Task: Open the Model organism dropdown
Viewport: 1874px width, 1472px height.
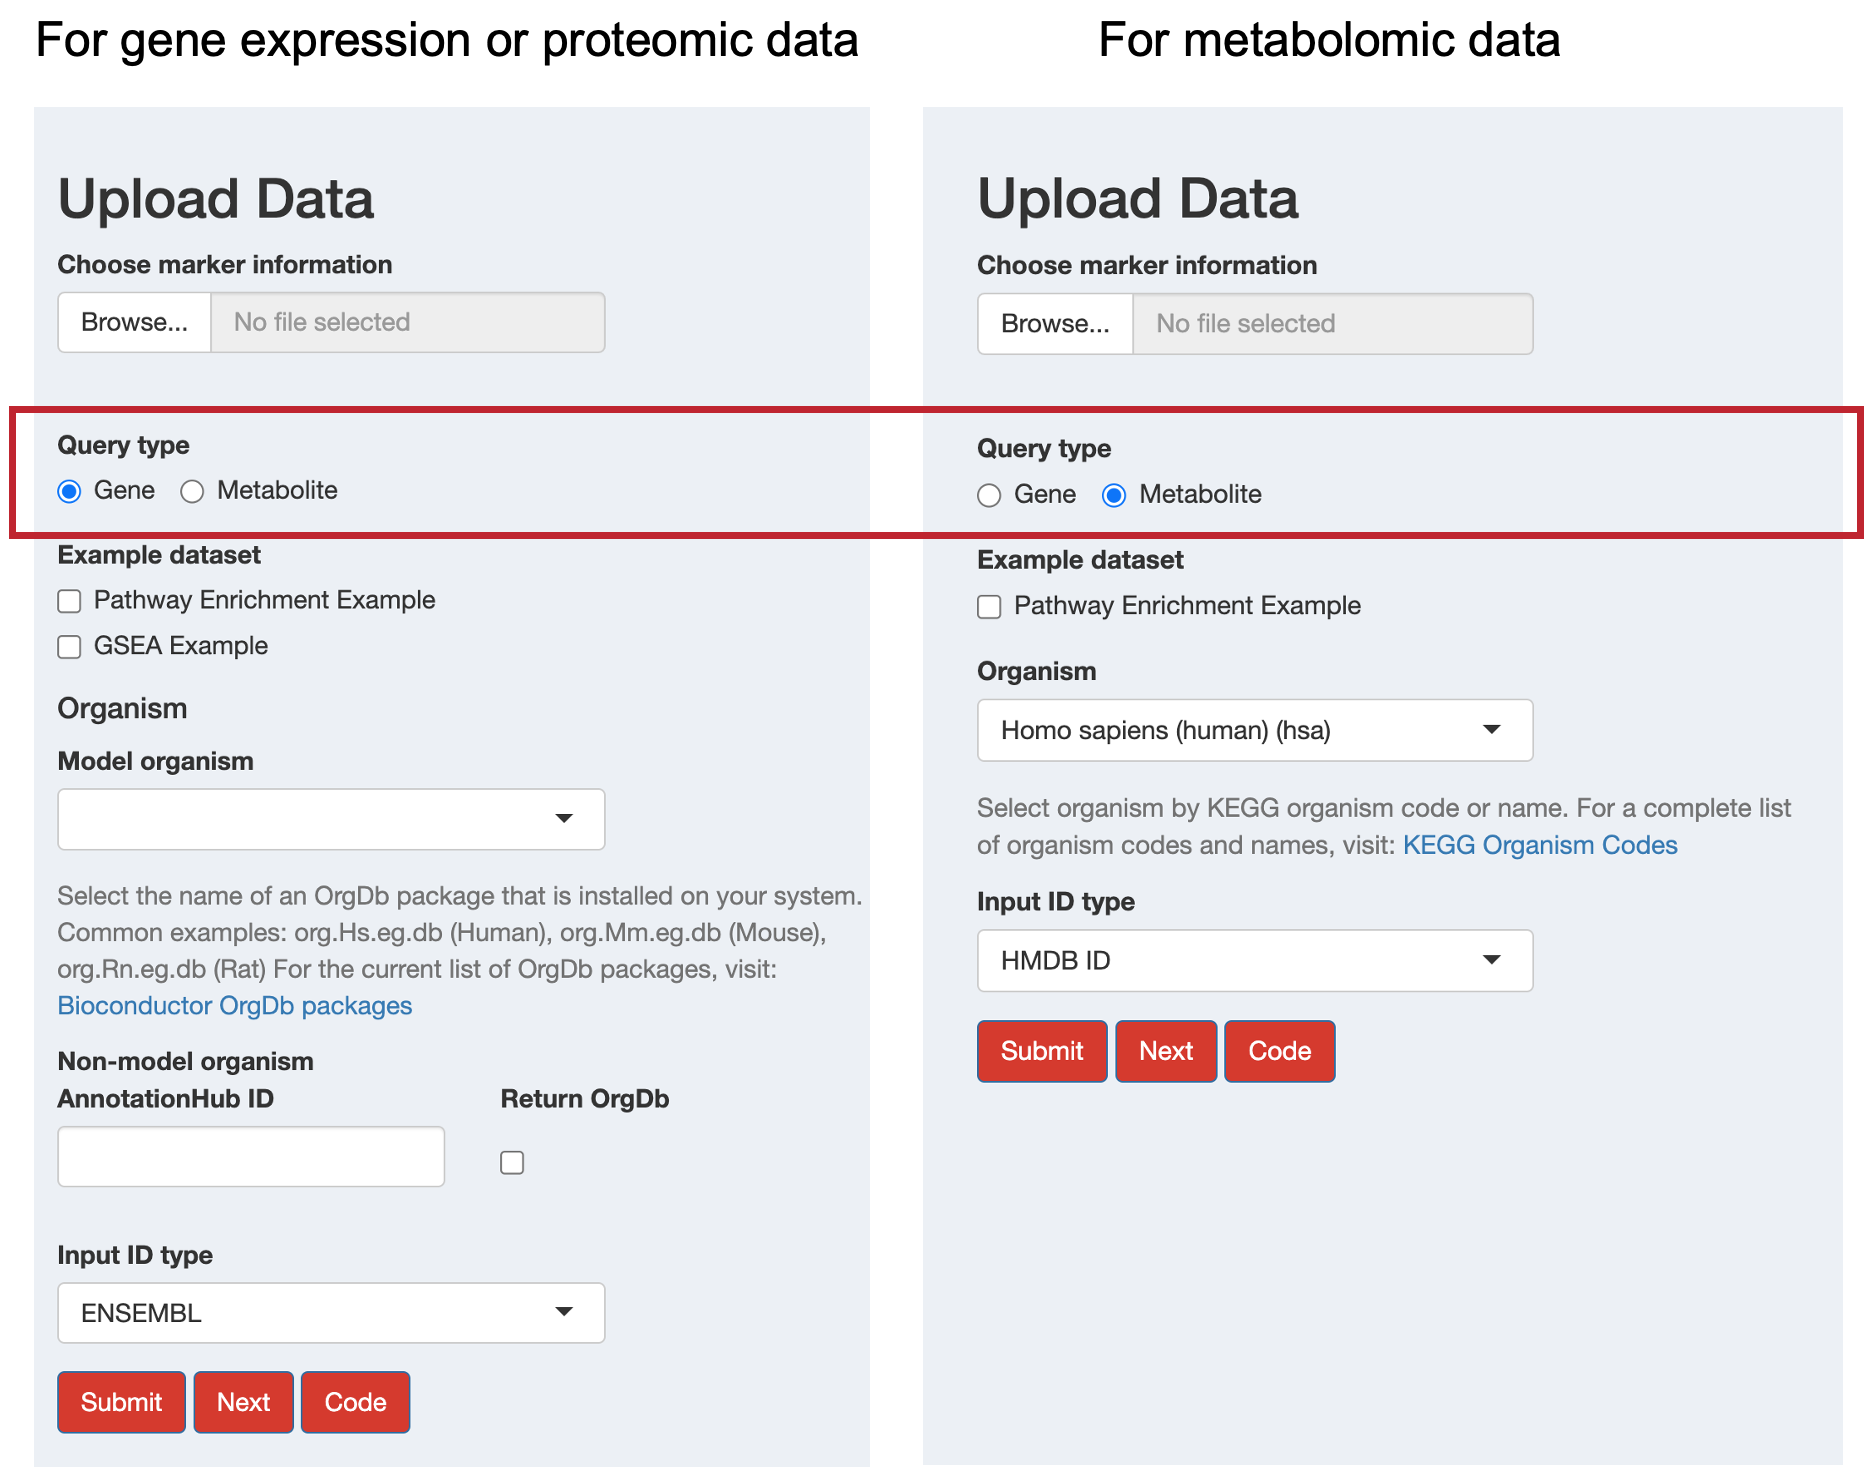Action: point(331,819)
